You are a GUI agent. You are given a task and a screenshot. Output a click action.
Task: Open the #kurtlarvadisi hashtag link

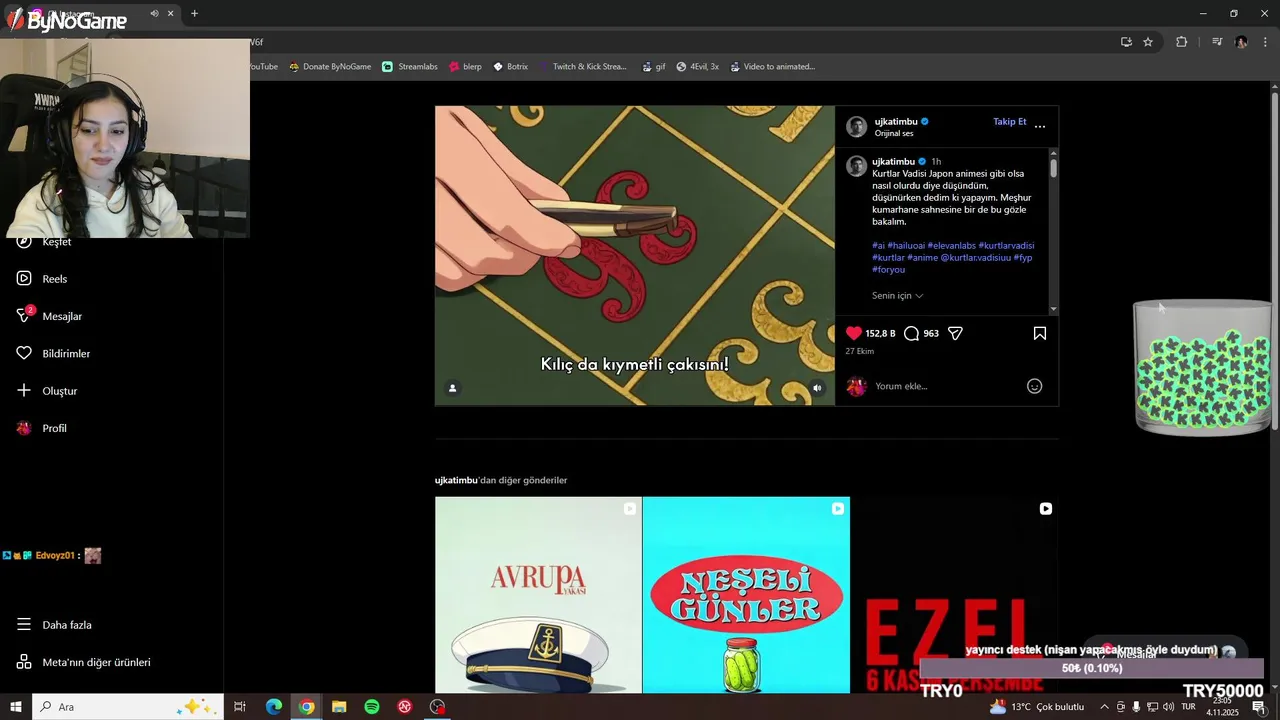[1006, 245]
